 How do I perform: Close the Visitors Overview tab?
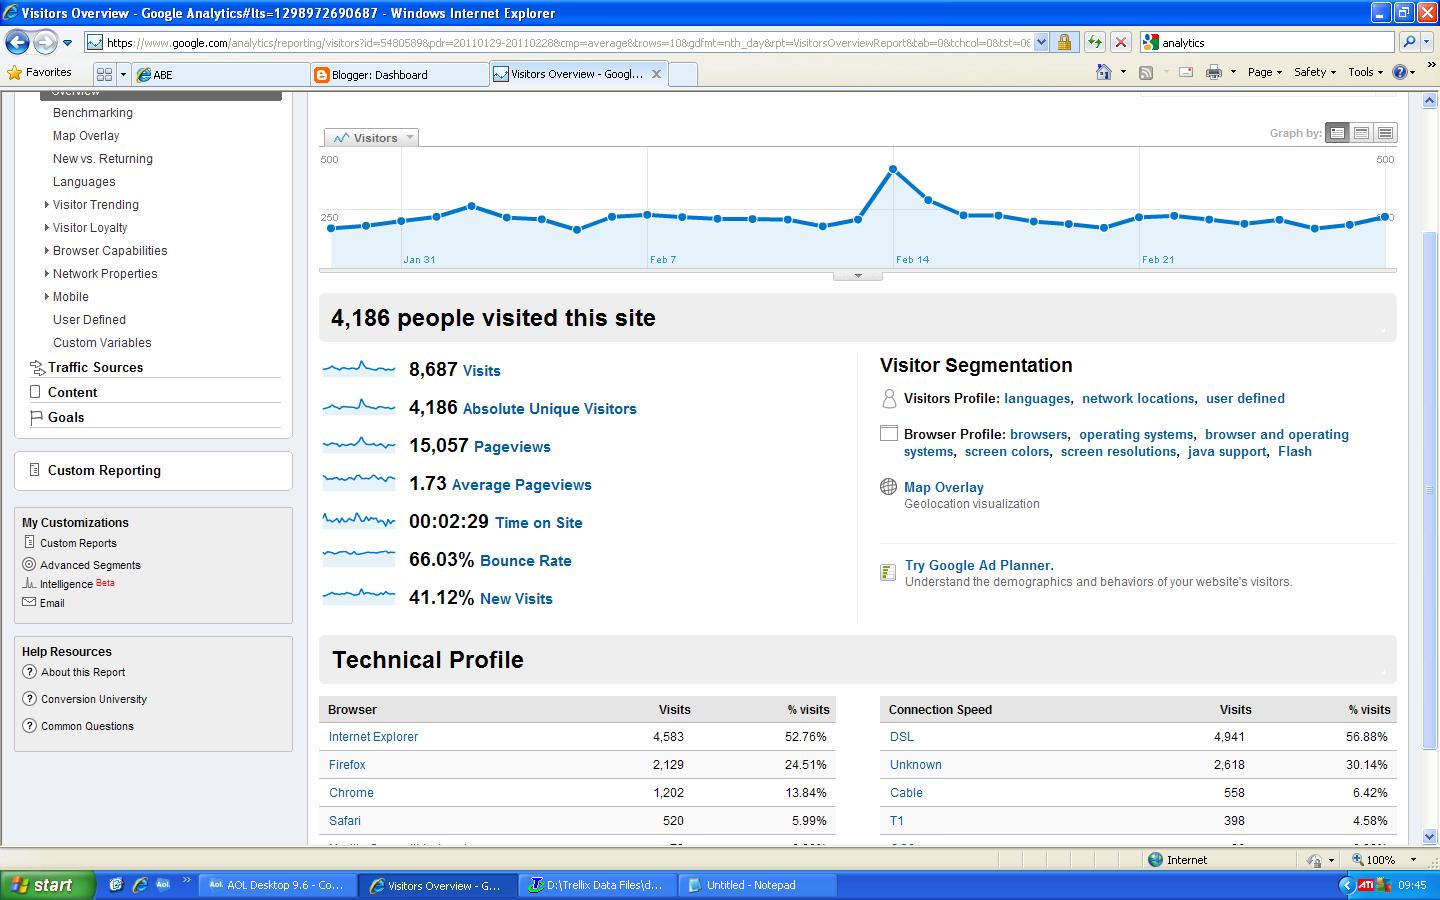[657, 74]
